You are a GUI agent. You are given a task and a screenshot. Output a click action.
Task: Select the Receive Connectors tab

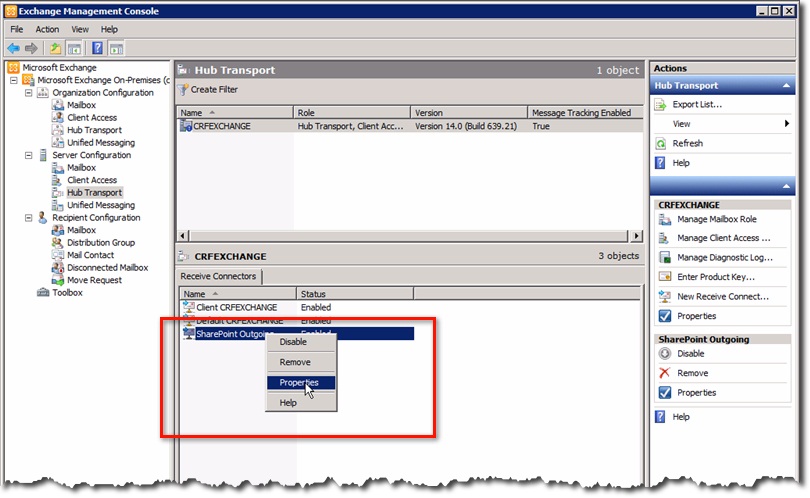coord(219,276)
